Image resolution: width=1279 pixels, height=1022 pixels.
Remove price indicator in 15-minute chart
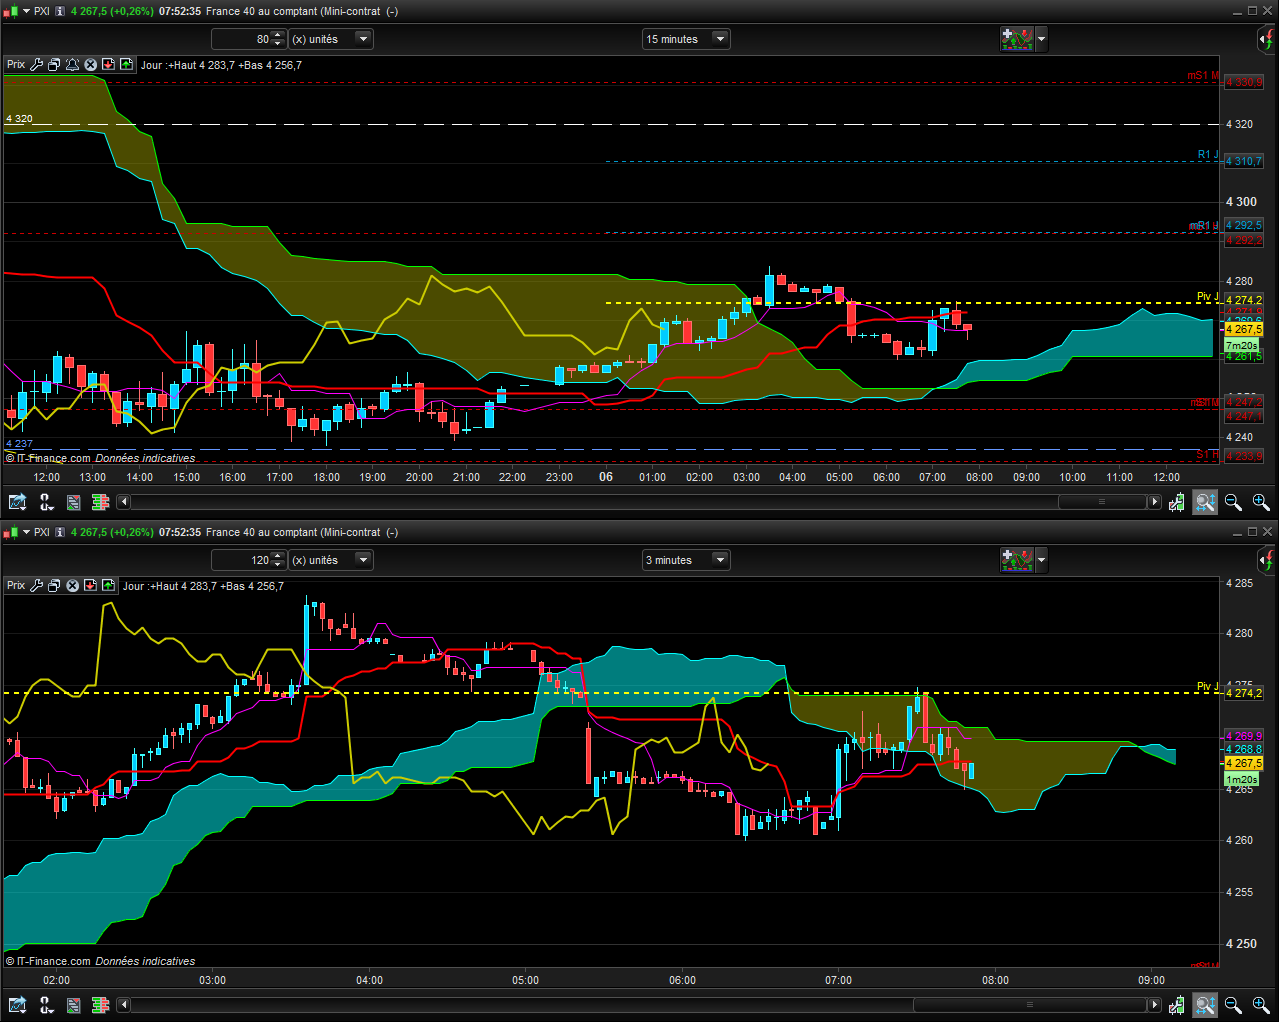tap(90, 65)
